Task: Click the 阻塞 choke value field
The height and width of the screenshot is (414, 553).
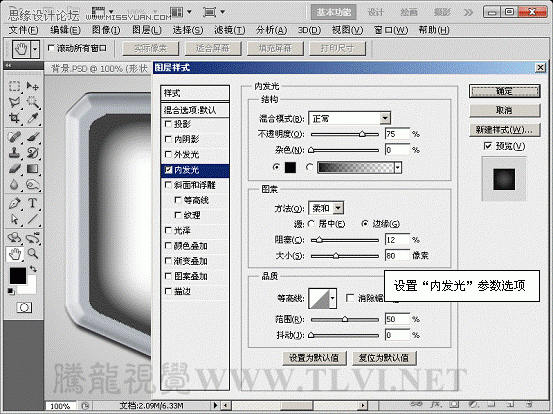Action: pyautogui.click(x=397, y=240)
